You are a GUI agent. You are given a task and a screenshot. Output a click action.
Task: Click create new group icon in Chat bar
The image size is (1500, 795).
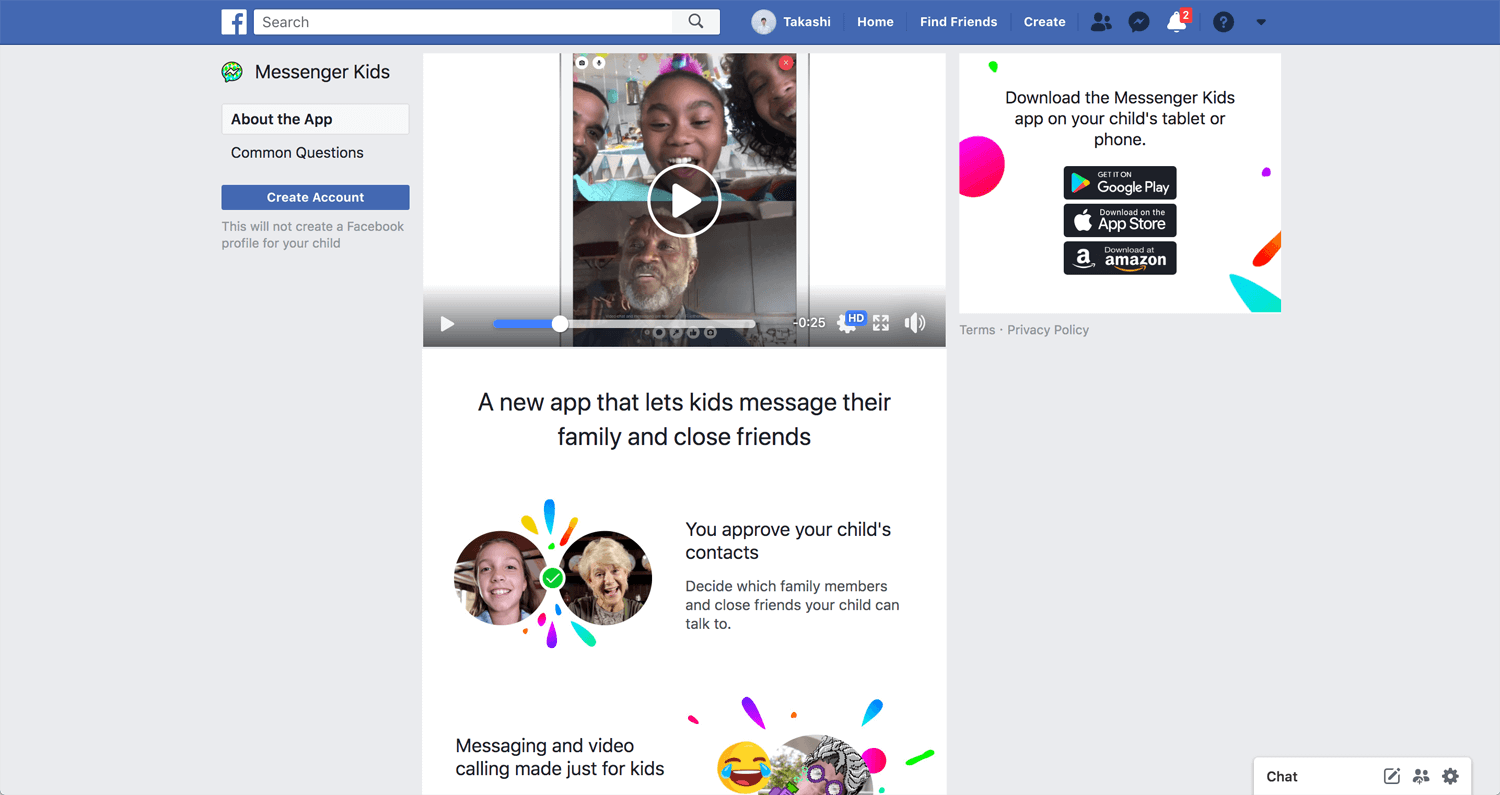click(1421, 776)
